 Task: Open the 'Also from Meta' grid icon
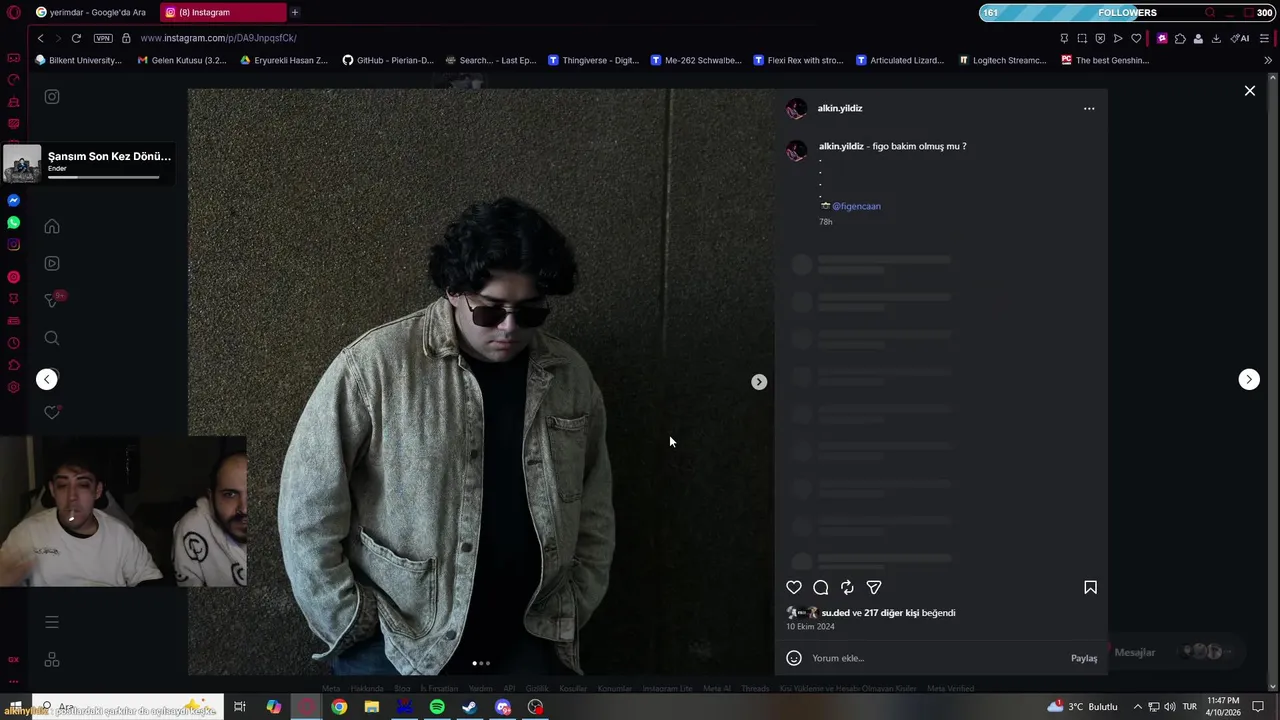(52, 660)
